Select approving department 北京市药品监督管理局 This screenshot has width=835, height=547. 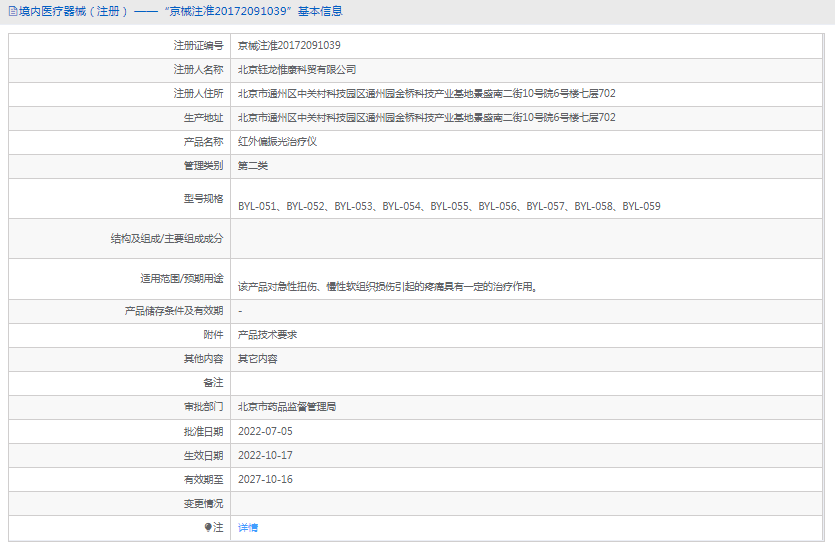287,406
